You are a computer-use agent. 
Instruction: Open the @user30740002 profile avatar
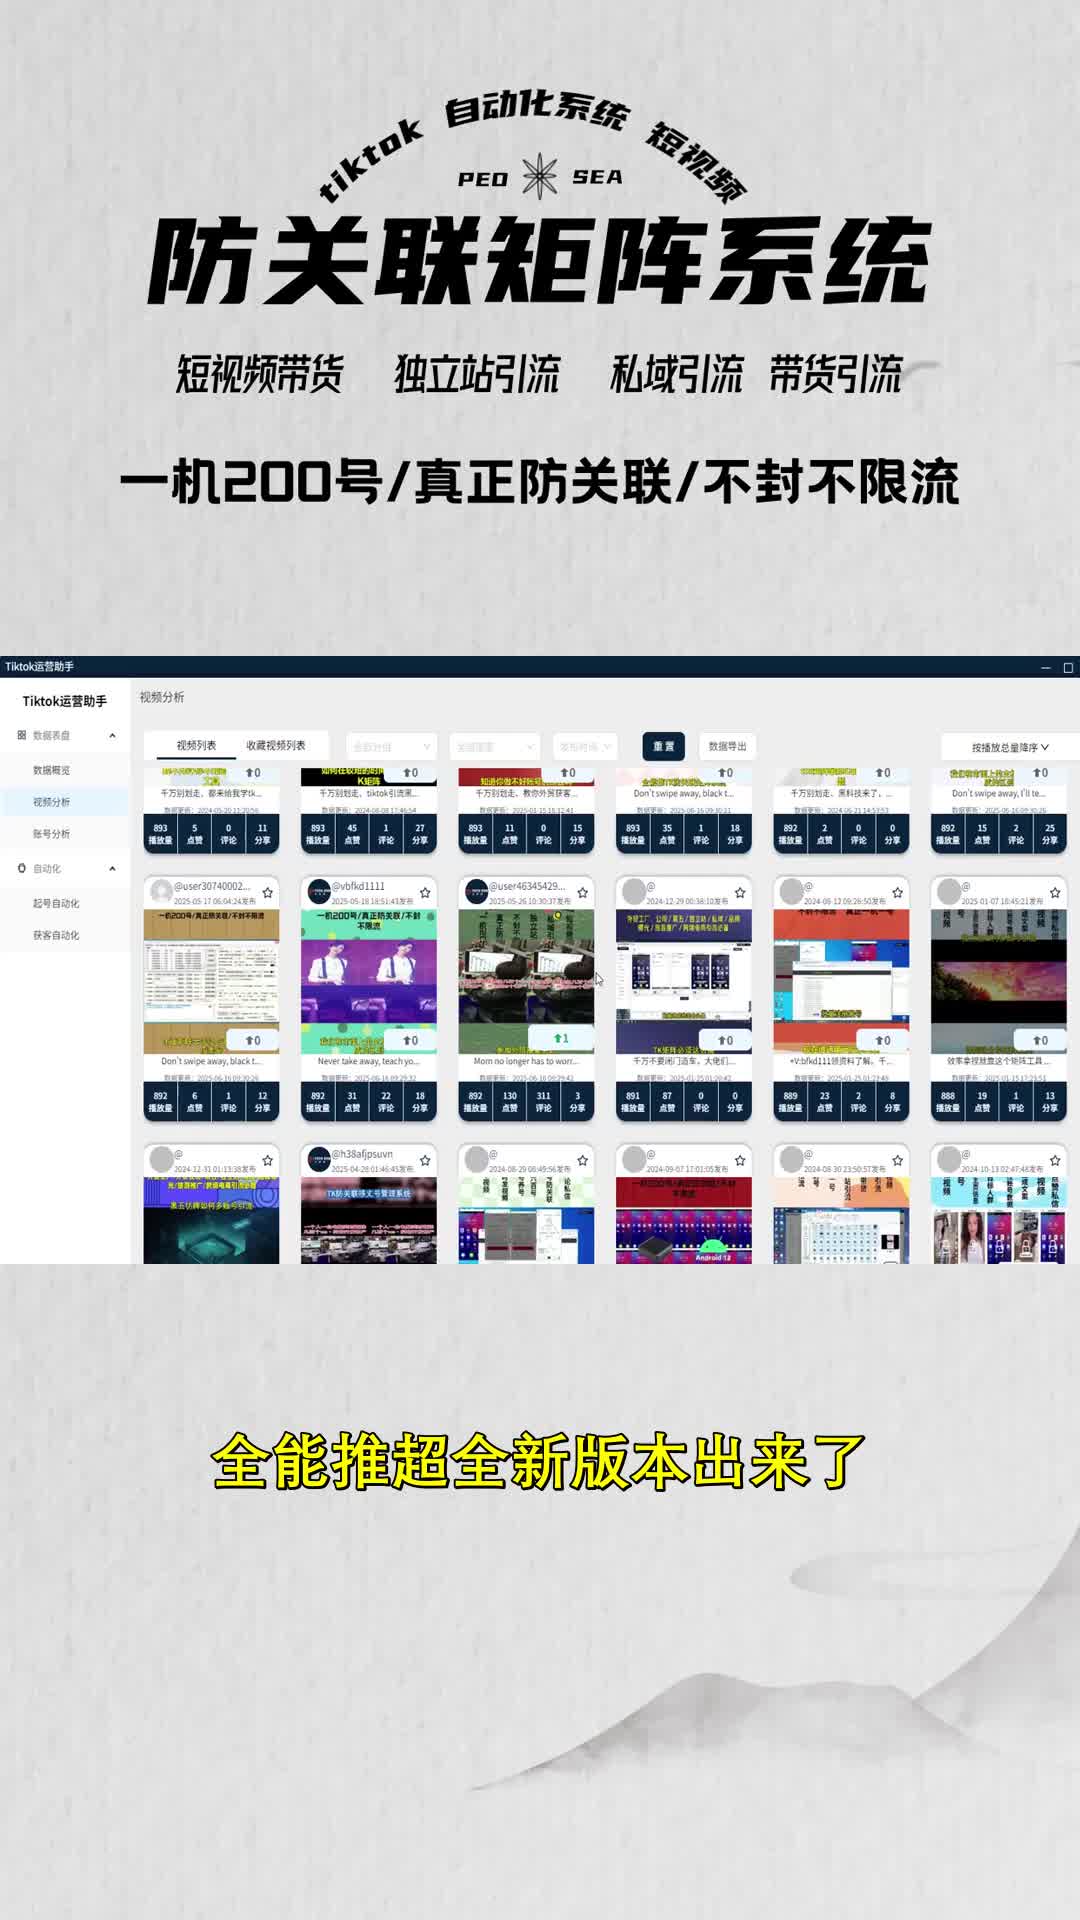[161, 891]
